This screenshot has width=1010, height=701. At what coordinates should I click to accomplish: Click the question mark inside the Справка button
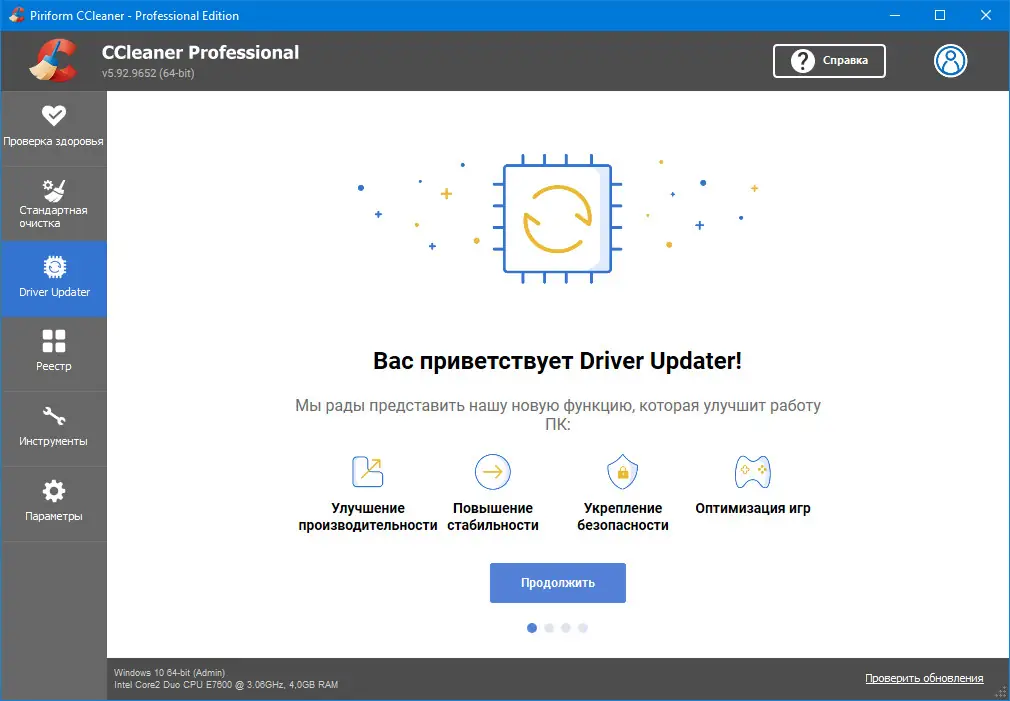pos(803,61)
